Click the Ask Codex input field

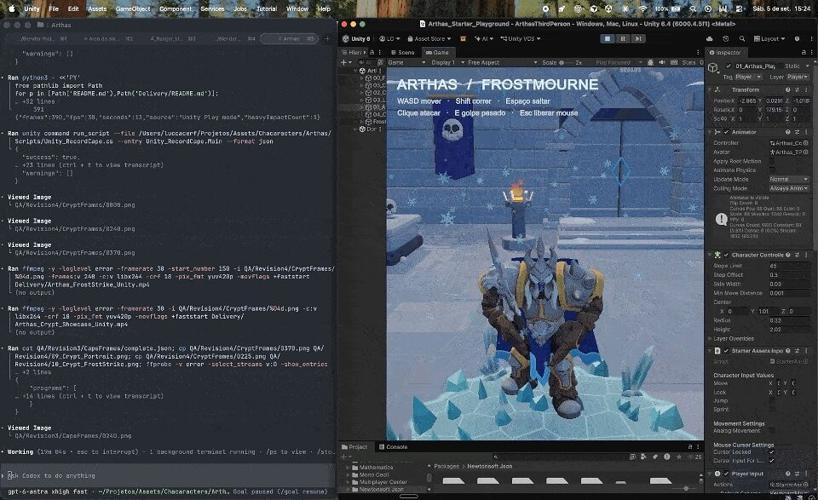click(168, 475)
